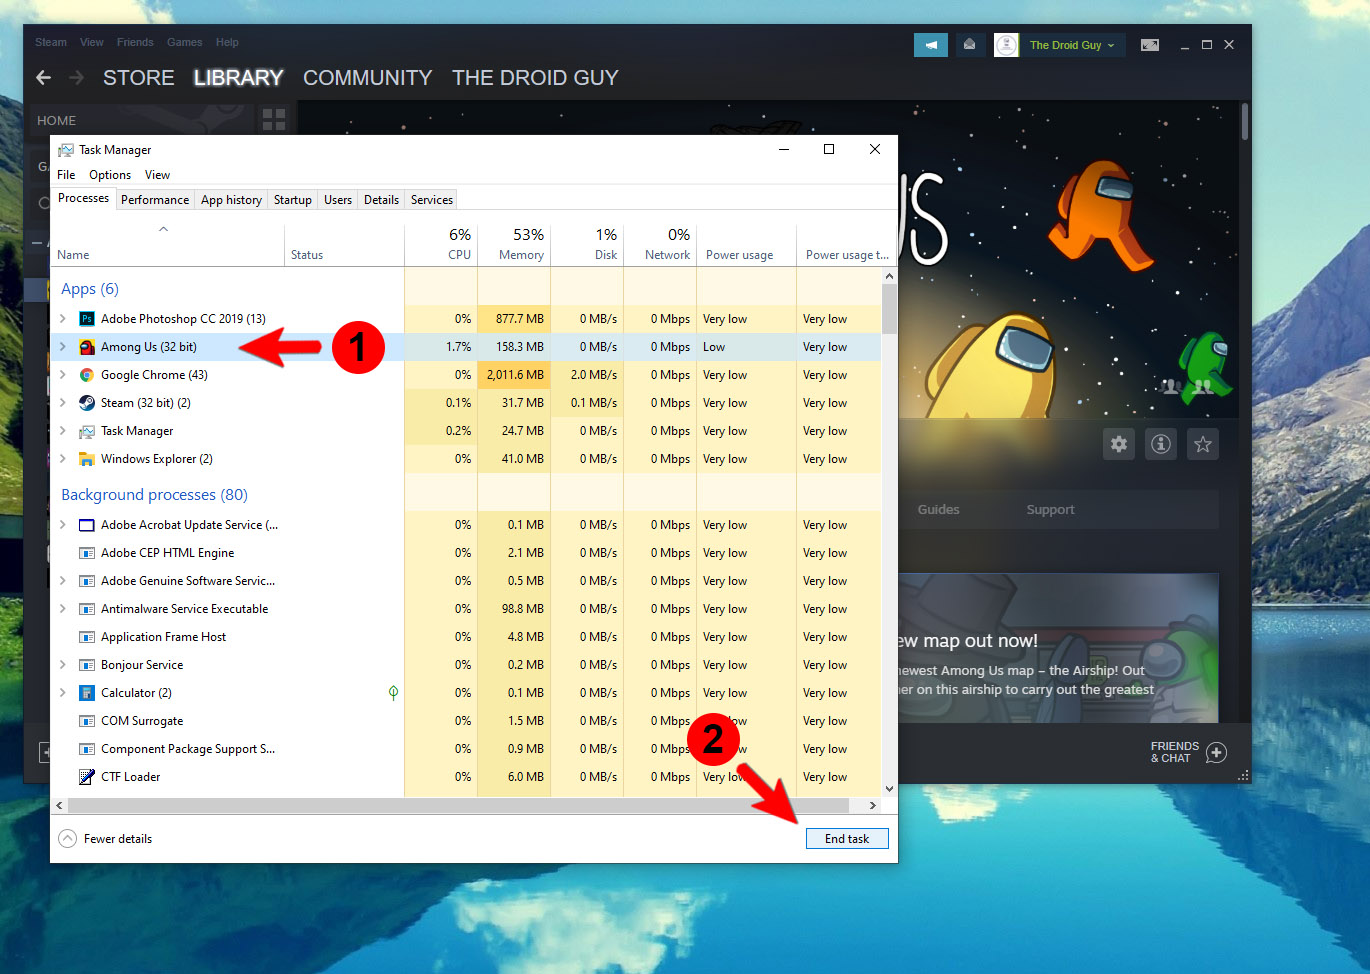Enter Big Picture mode in Steam
The width and height of the screenshot is (1370, 974).
[1149, 44]
